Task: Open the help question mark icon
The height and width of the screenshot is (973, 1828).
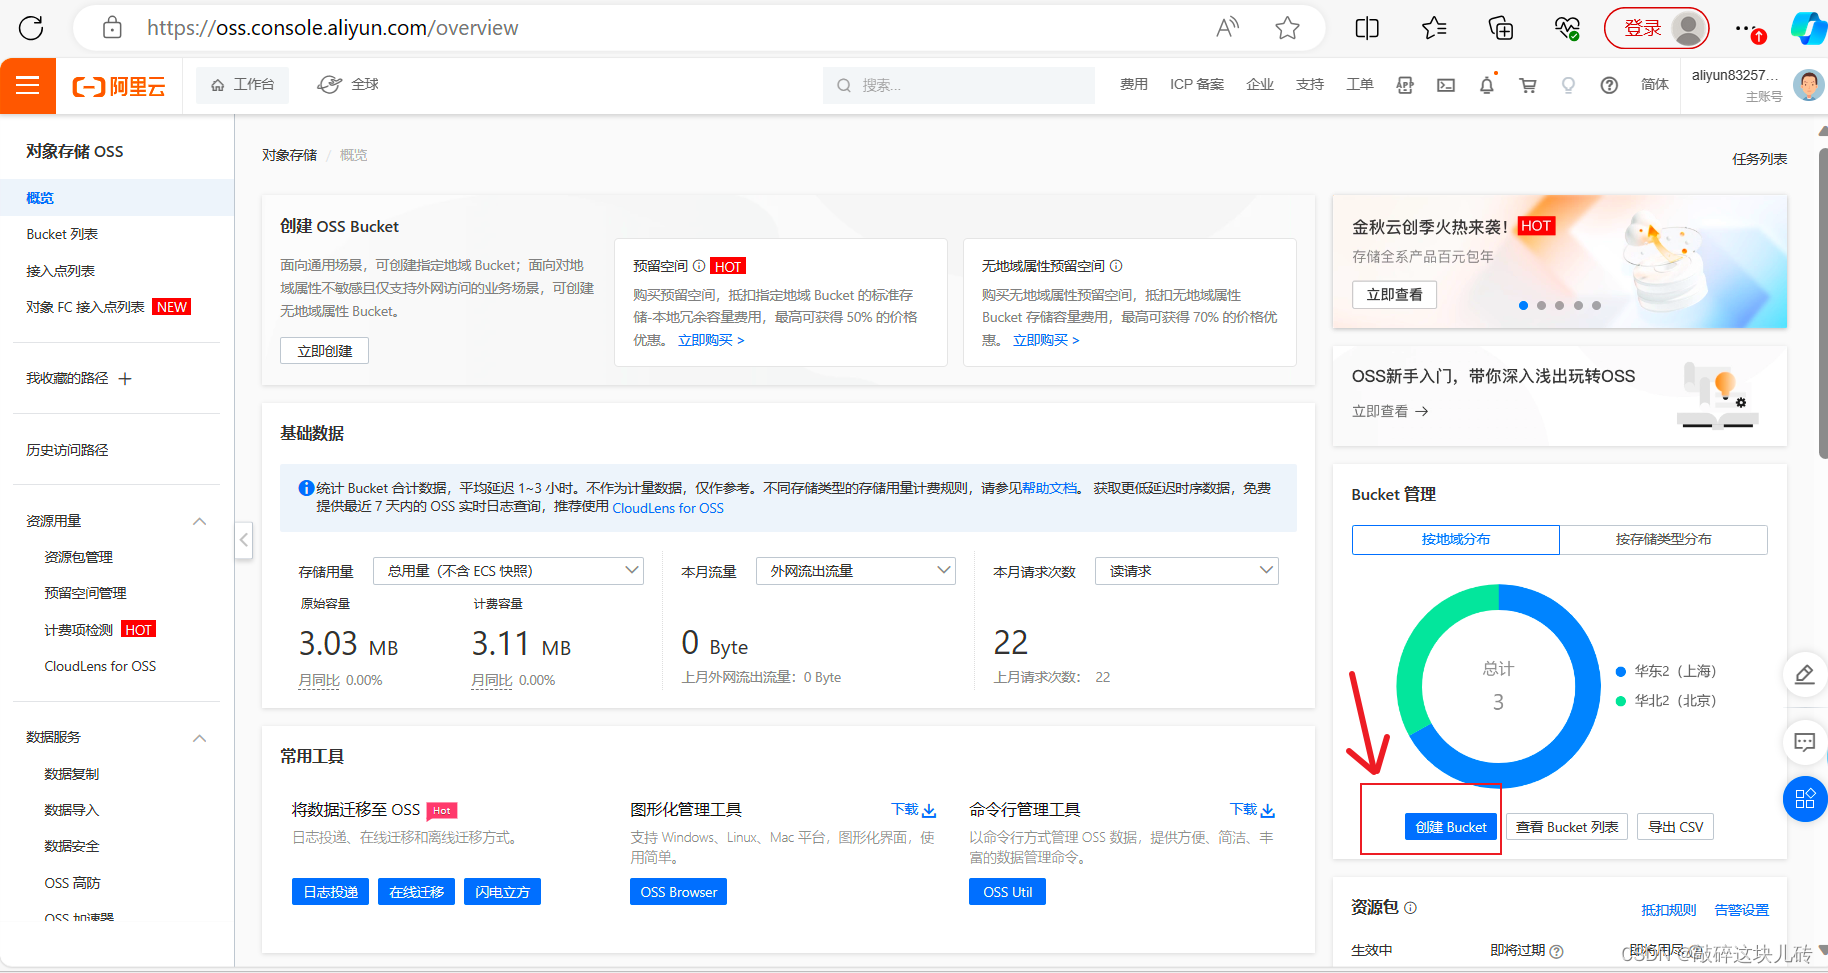Action: point(1609,85)
